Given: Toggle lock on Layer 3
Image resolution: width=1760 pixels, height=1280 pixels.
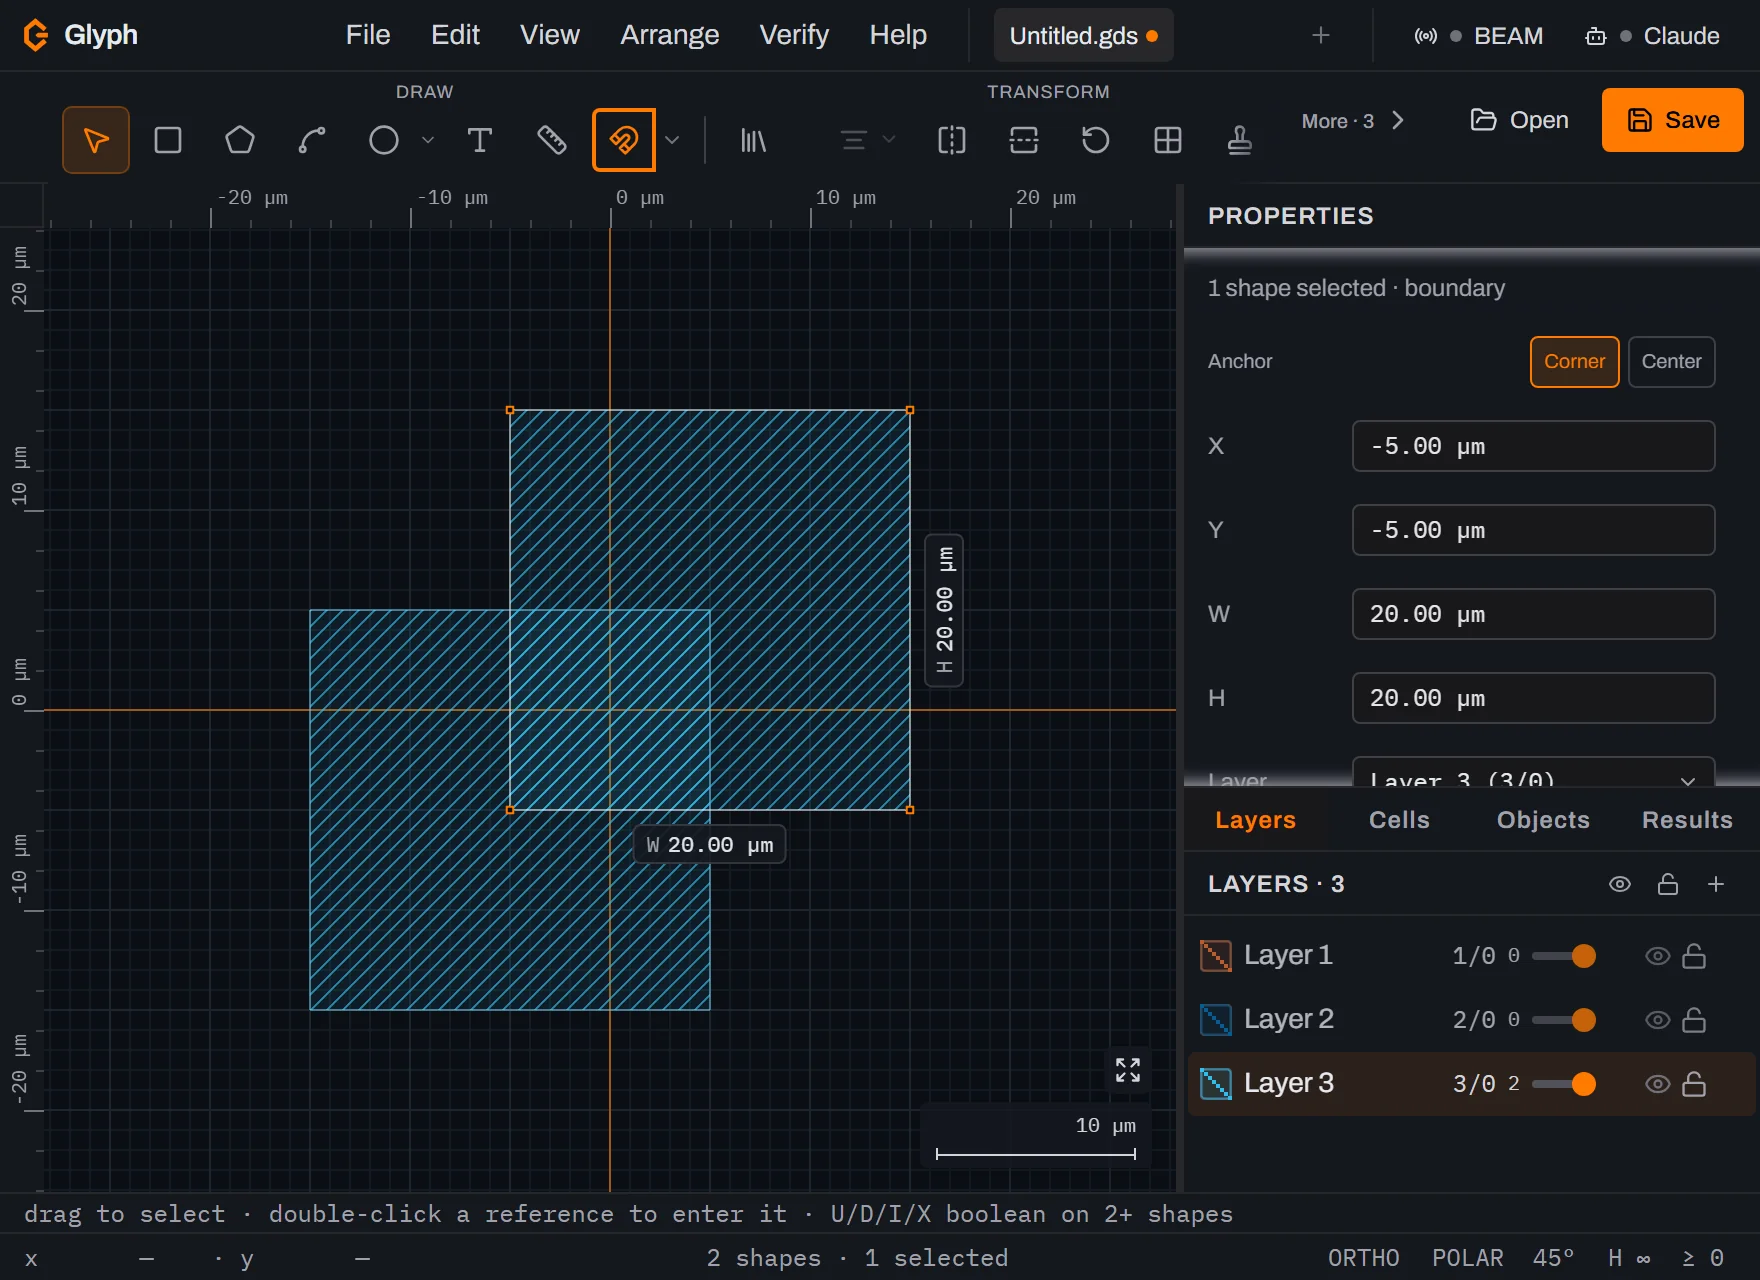Looking at the screenshot, I should coord(1694,1084).
